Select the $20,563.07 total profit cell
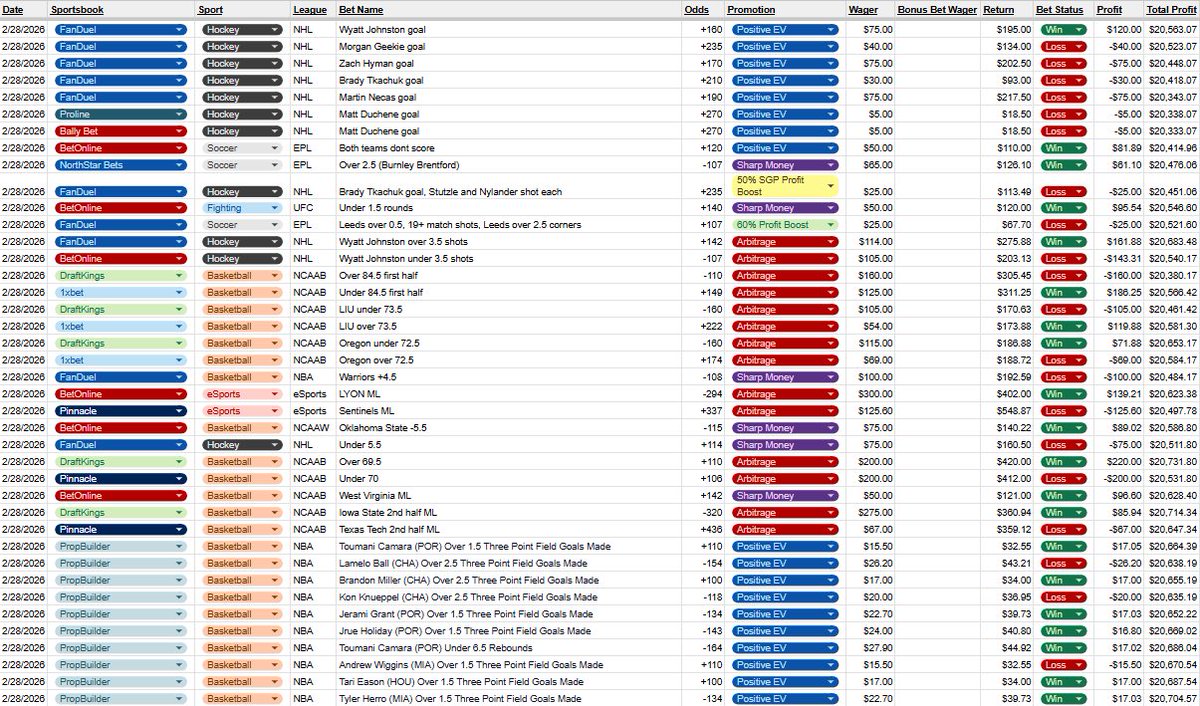 coord(1172,30)
